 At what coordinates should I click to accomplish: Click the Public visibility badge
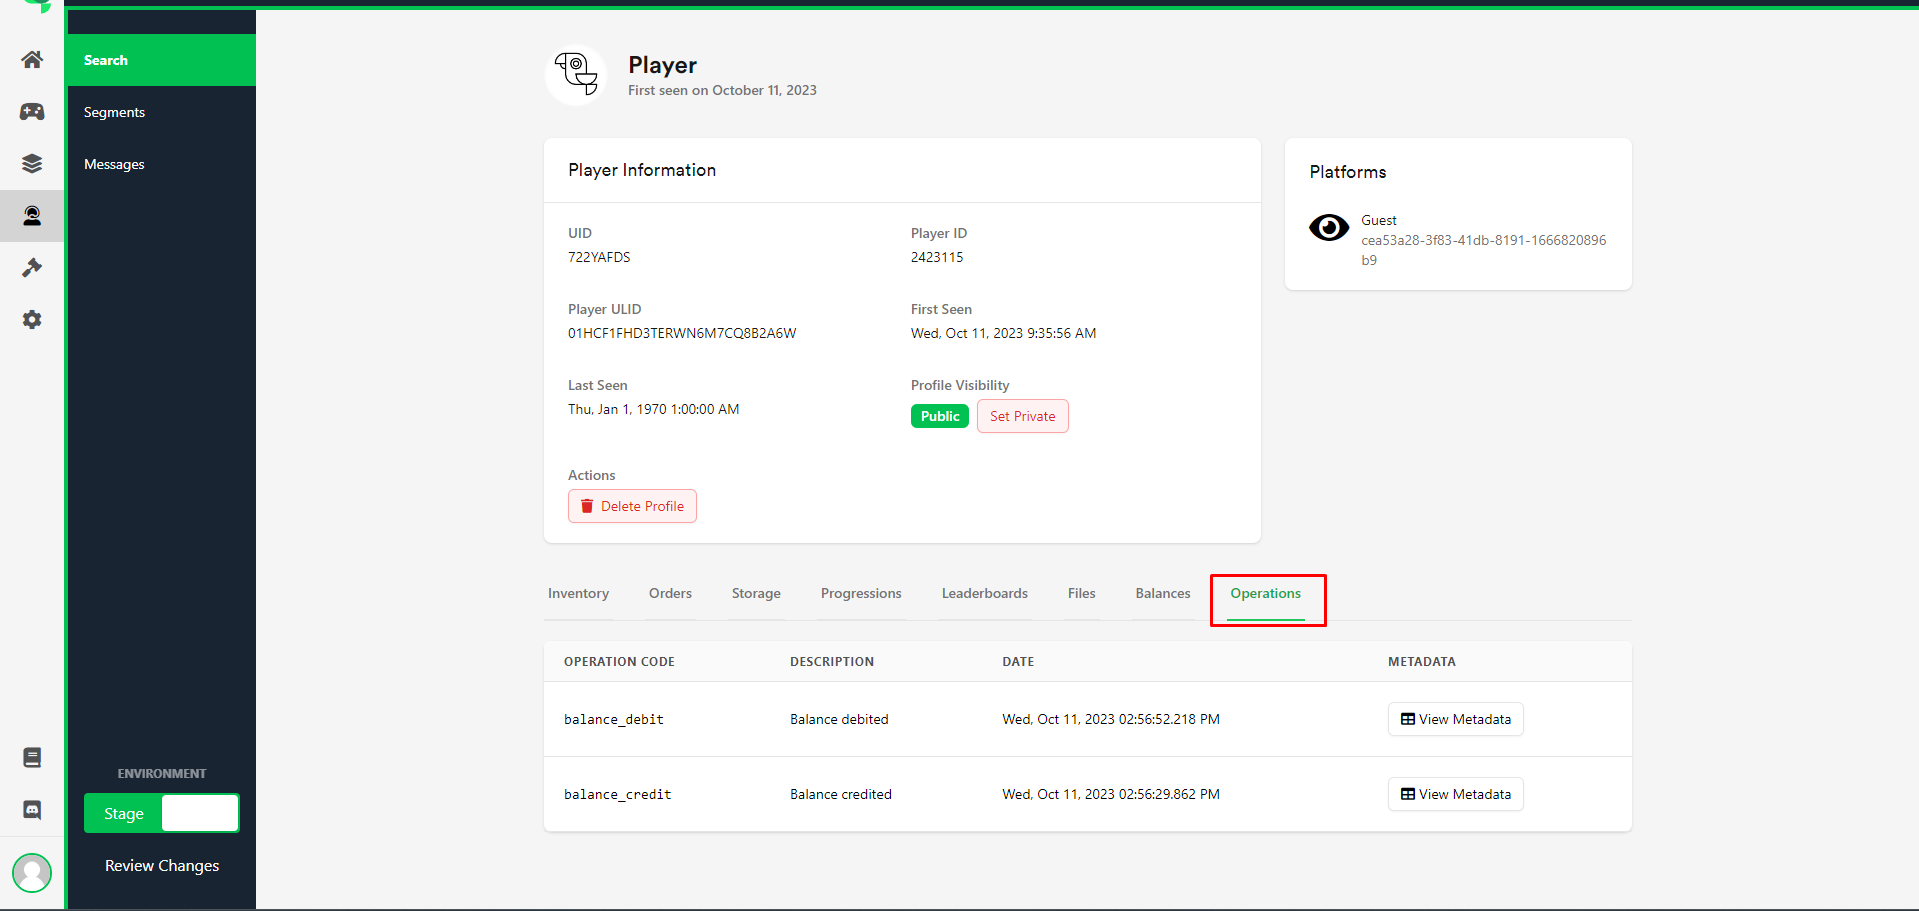tap(939, 416)
